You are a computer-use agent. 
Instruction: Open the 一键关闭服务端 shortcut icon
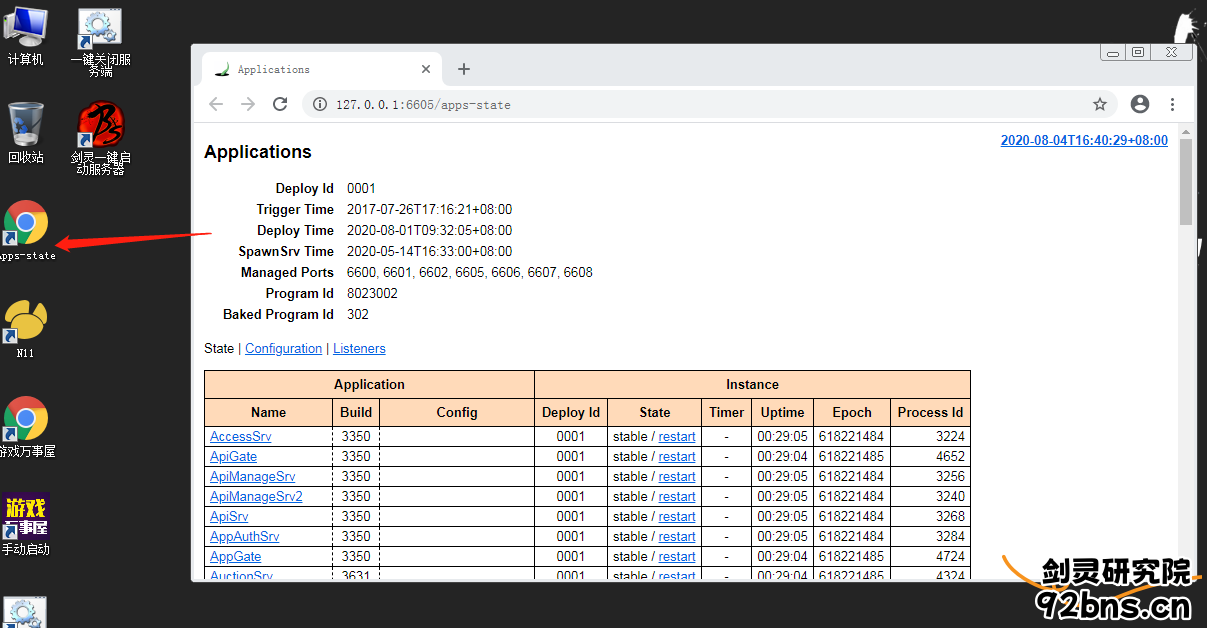tap(100, 42)
